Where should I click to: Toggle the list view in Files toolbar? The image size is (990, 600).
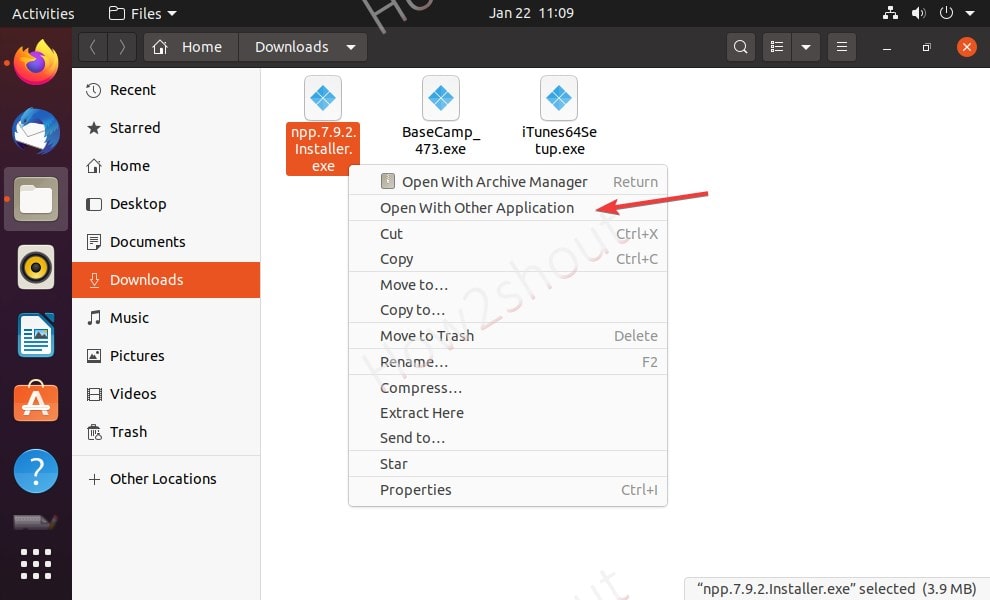click(776, 46)
